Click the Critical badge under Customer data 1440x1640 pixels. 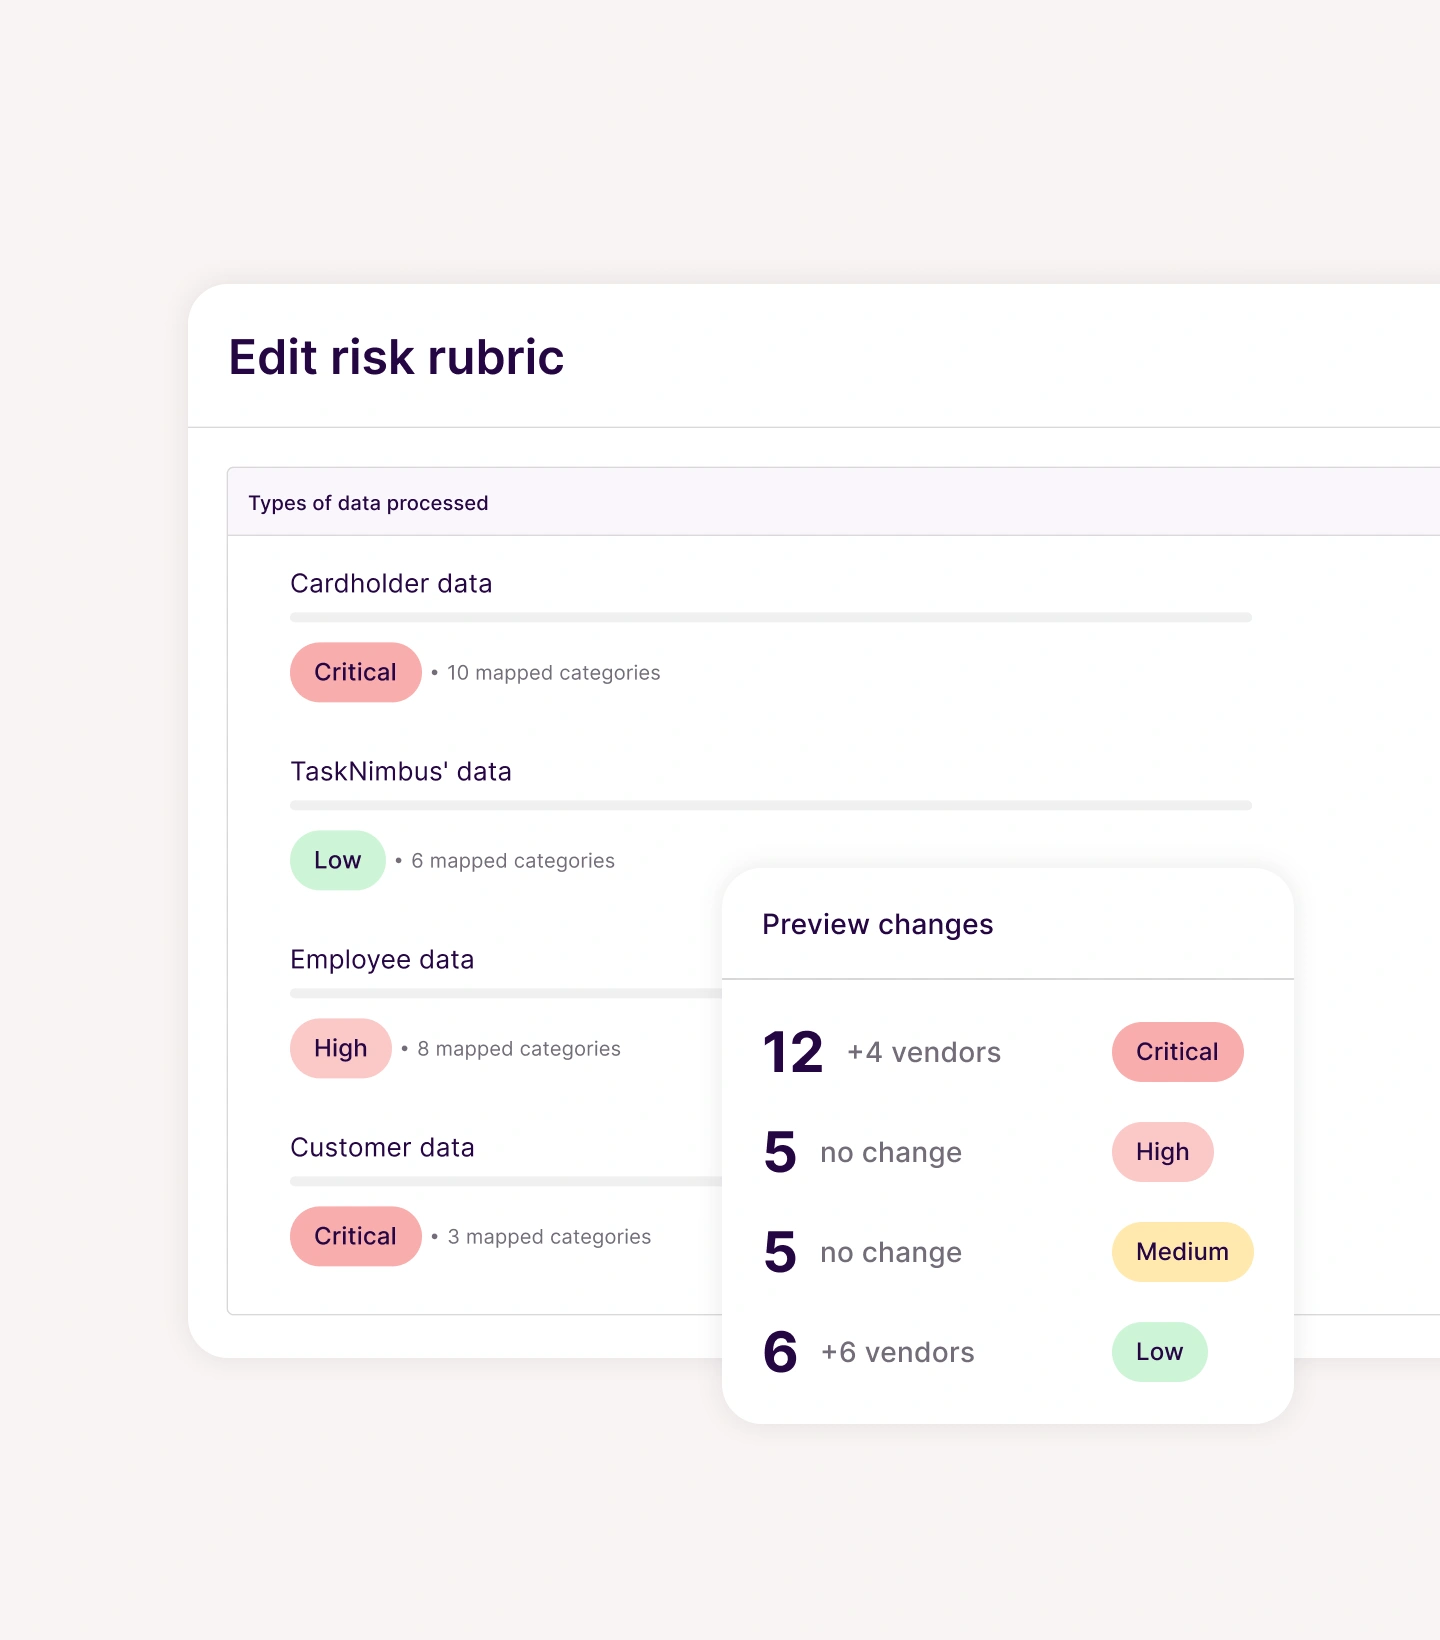[x=355, y=1236]
